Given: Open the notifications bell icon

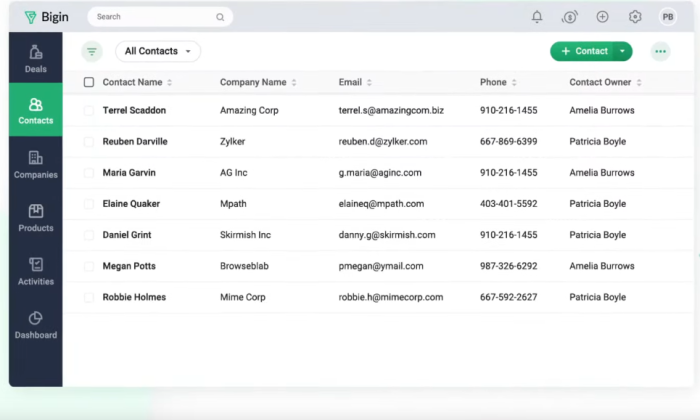Looking at the screenshot, I should pyautogui.click(x=537, y=17).
